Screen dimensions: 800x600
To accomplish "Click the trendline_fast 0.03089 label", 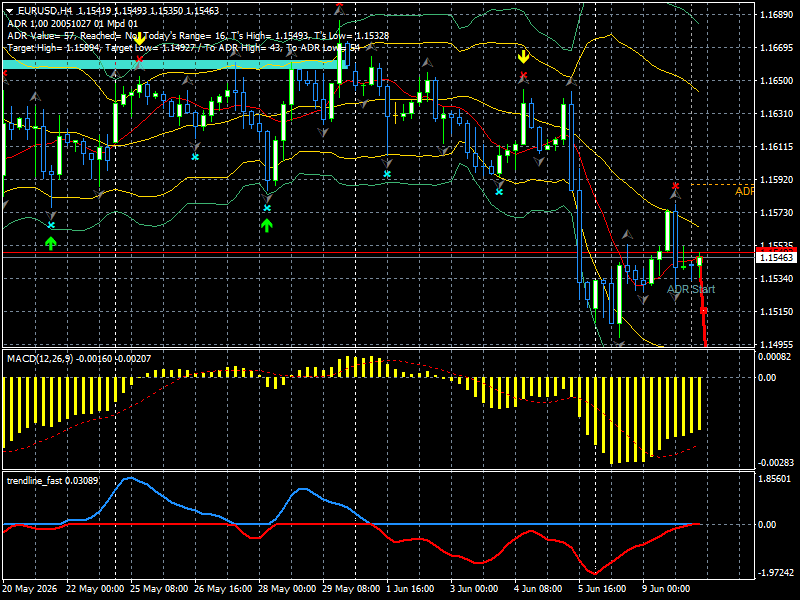I will click(53, 481).
